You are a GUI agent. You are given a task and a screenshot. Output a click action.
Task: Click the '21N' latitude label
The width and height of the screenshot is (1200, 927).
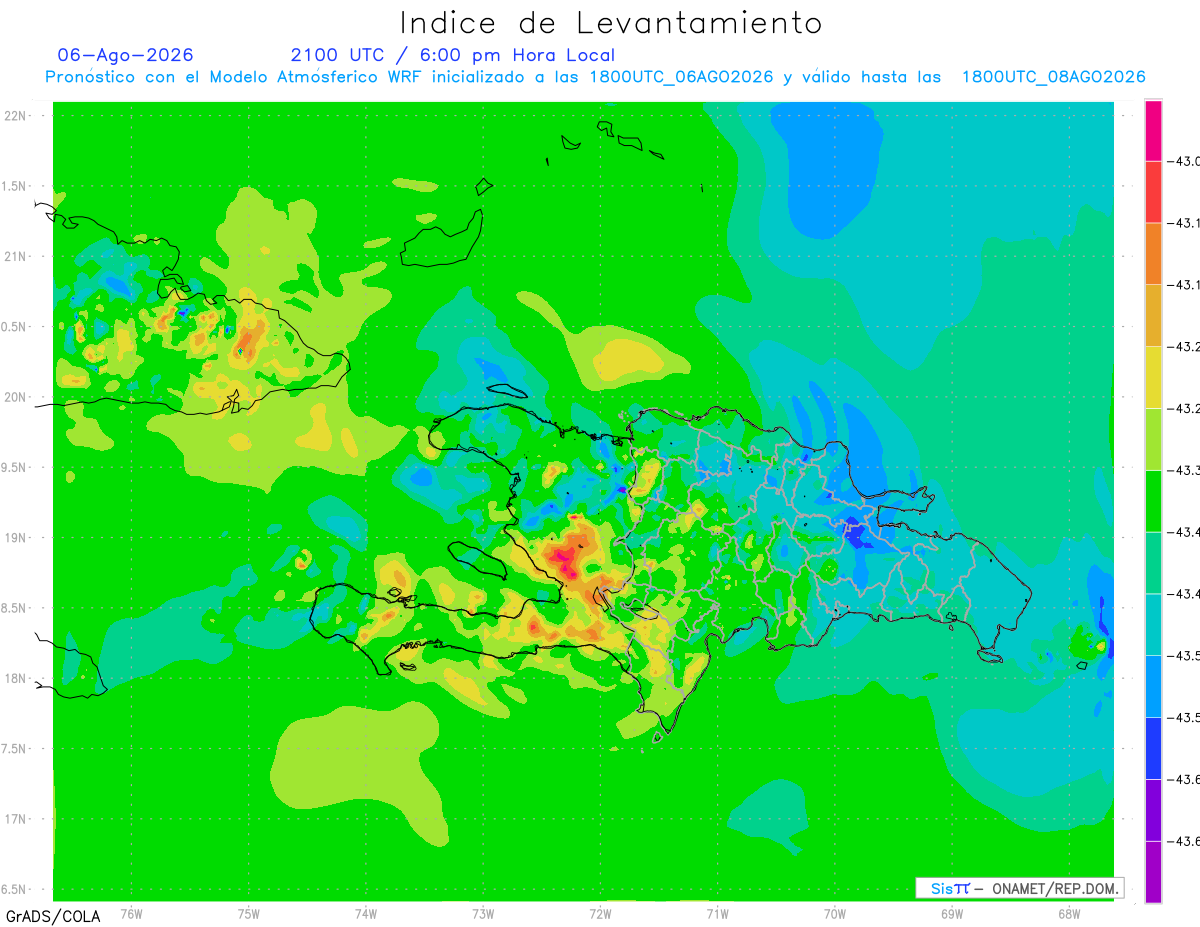pos(15,256)
